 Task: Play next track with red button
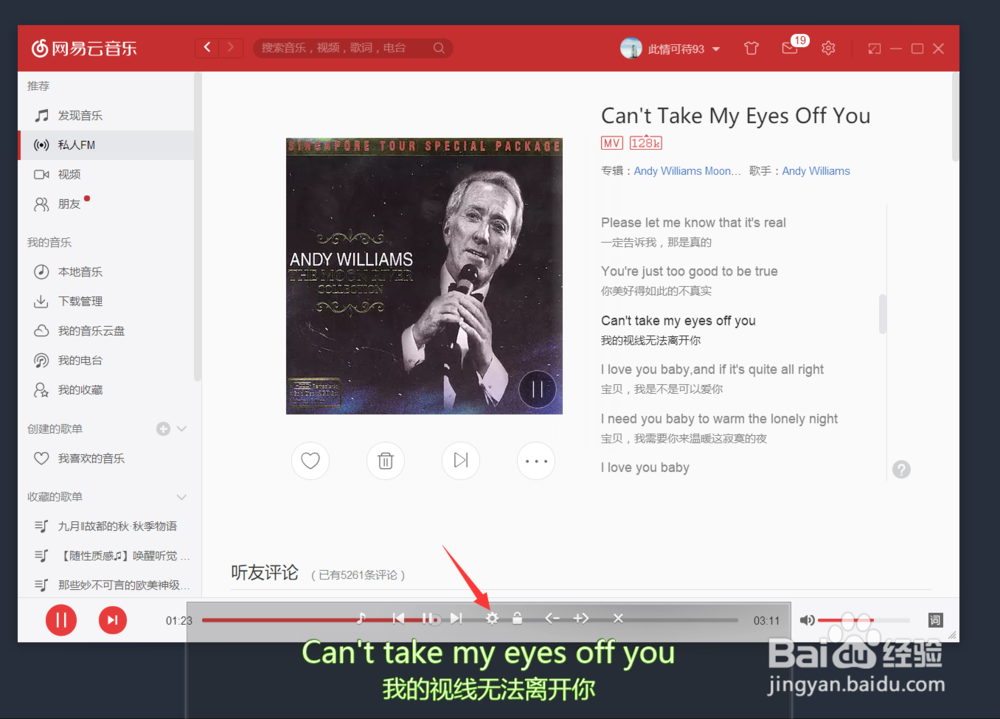(x=112, y=620)
